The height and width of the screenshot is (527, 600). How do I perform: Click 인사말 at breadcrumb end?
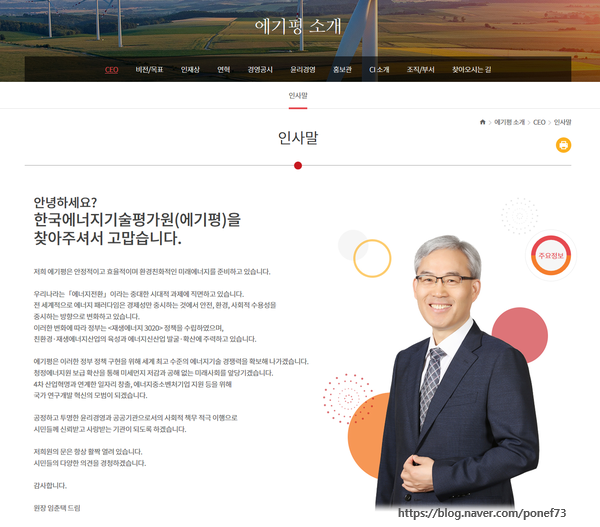click(562, 122)
